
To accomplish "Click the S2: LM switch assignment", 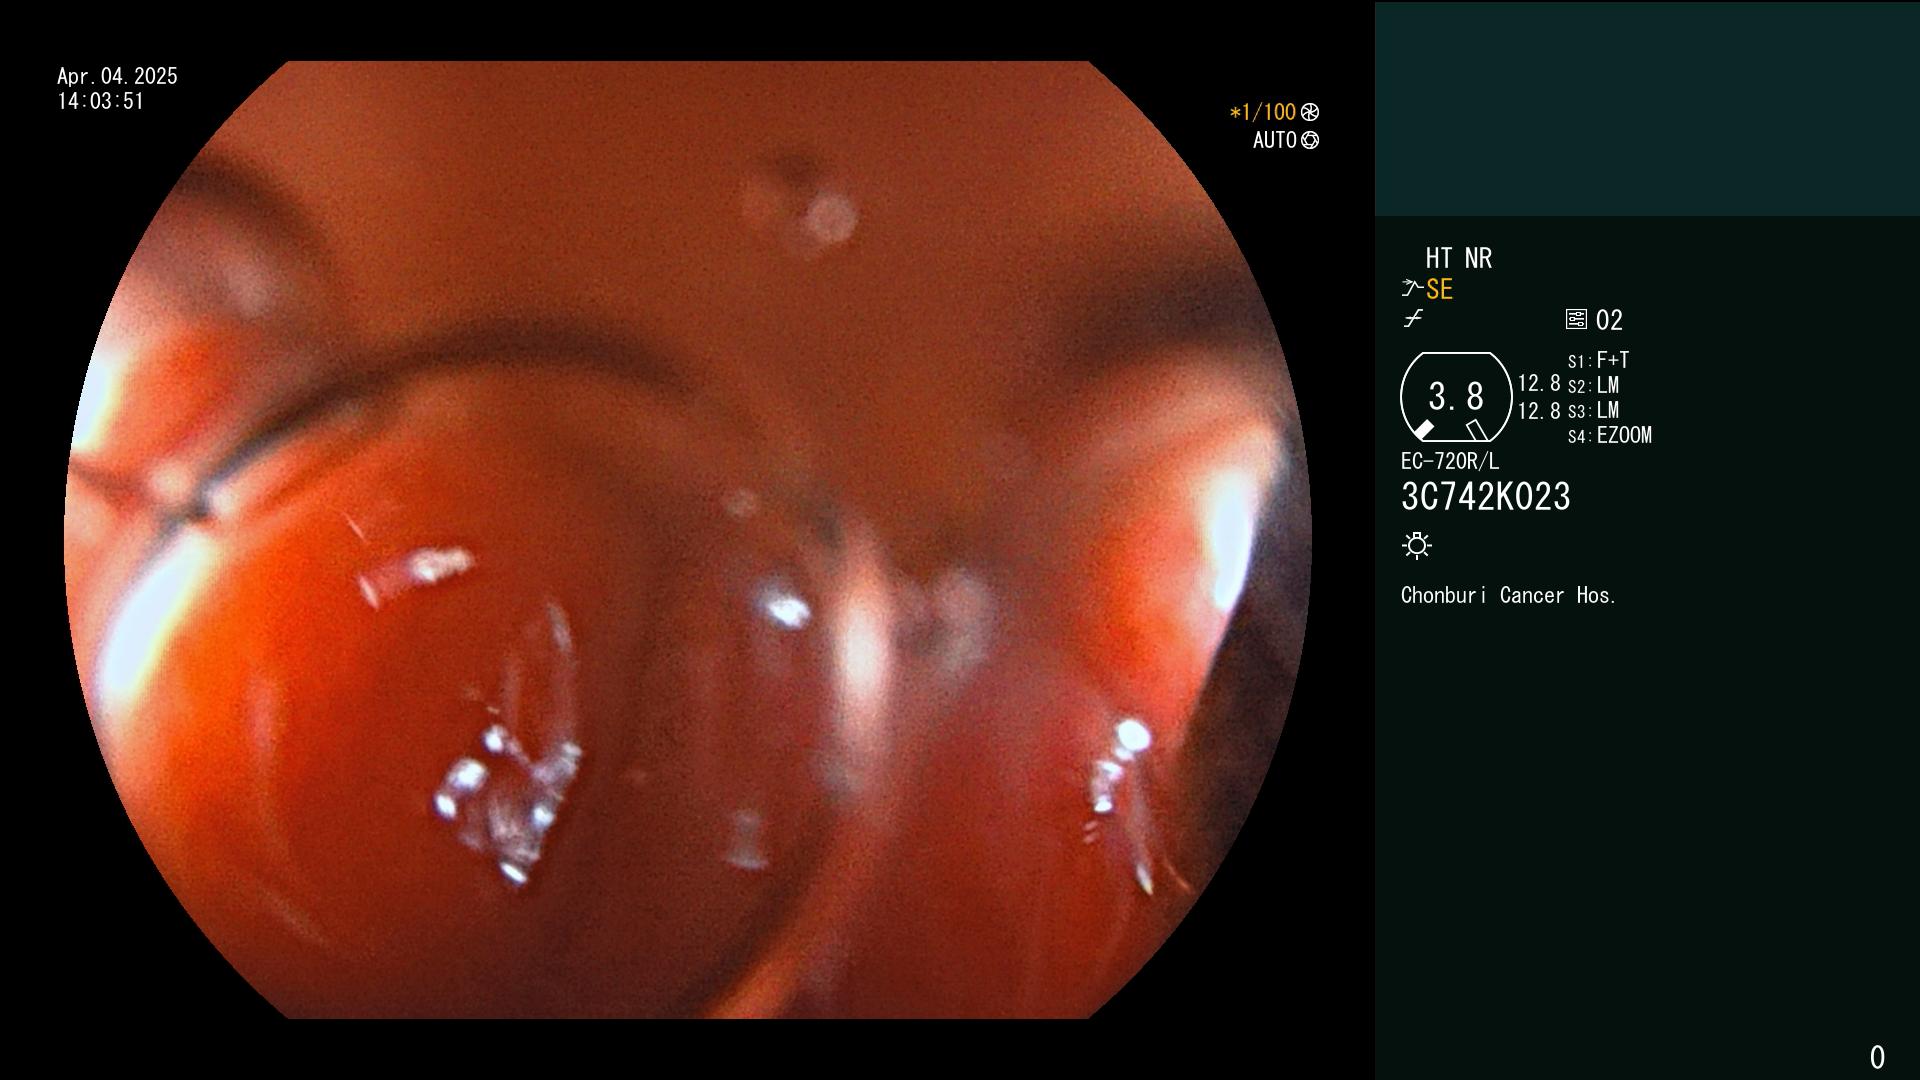I will click(x=1593, y=385).
